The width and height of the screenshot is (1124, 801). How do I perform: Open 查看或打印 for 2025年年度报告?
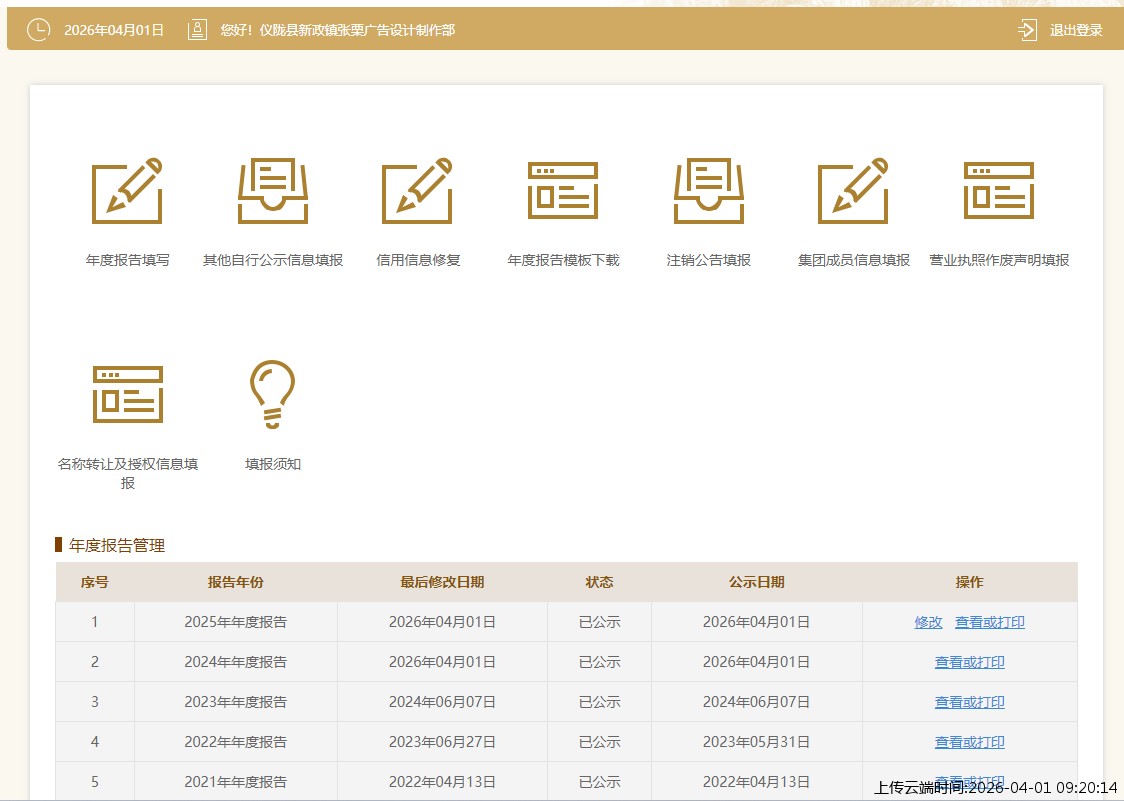click(989, 622)
